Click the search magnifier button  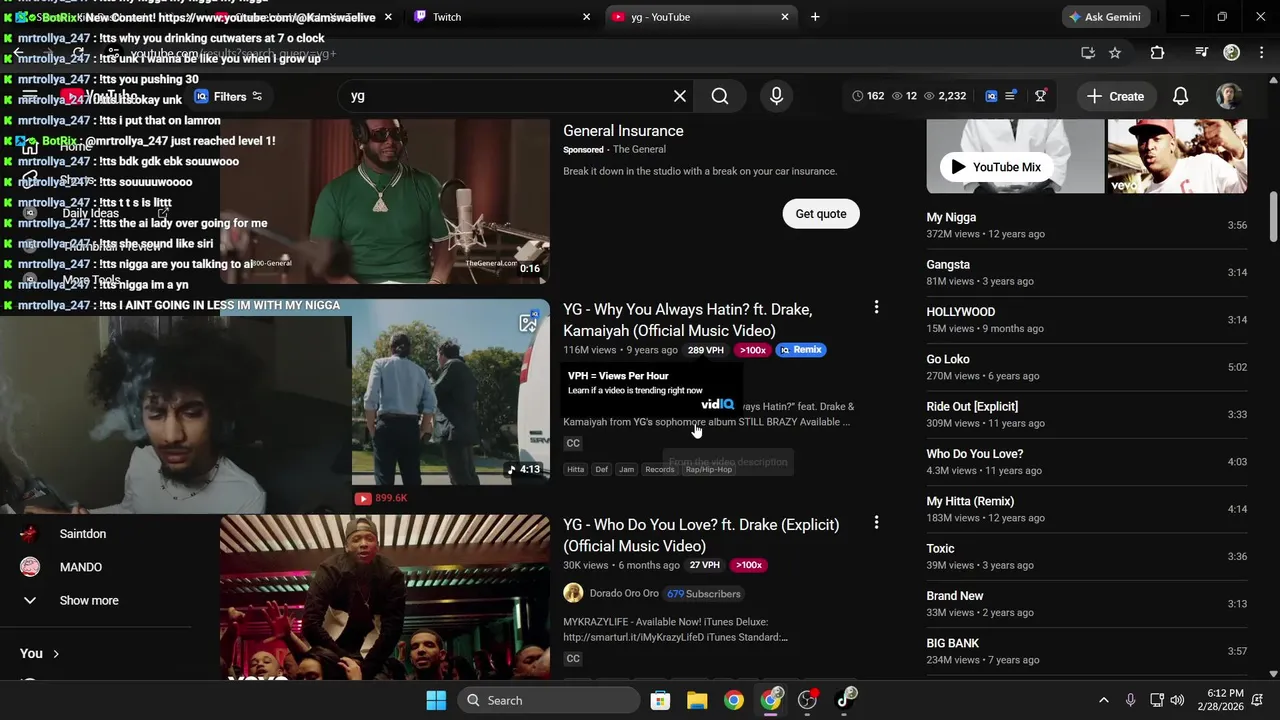pos(720,96)
